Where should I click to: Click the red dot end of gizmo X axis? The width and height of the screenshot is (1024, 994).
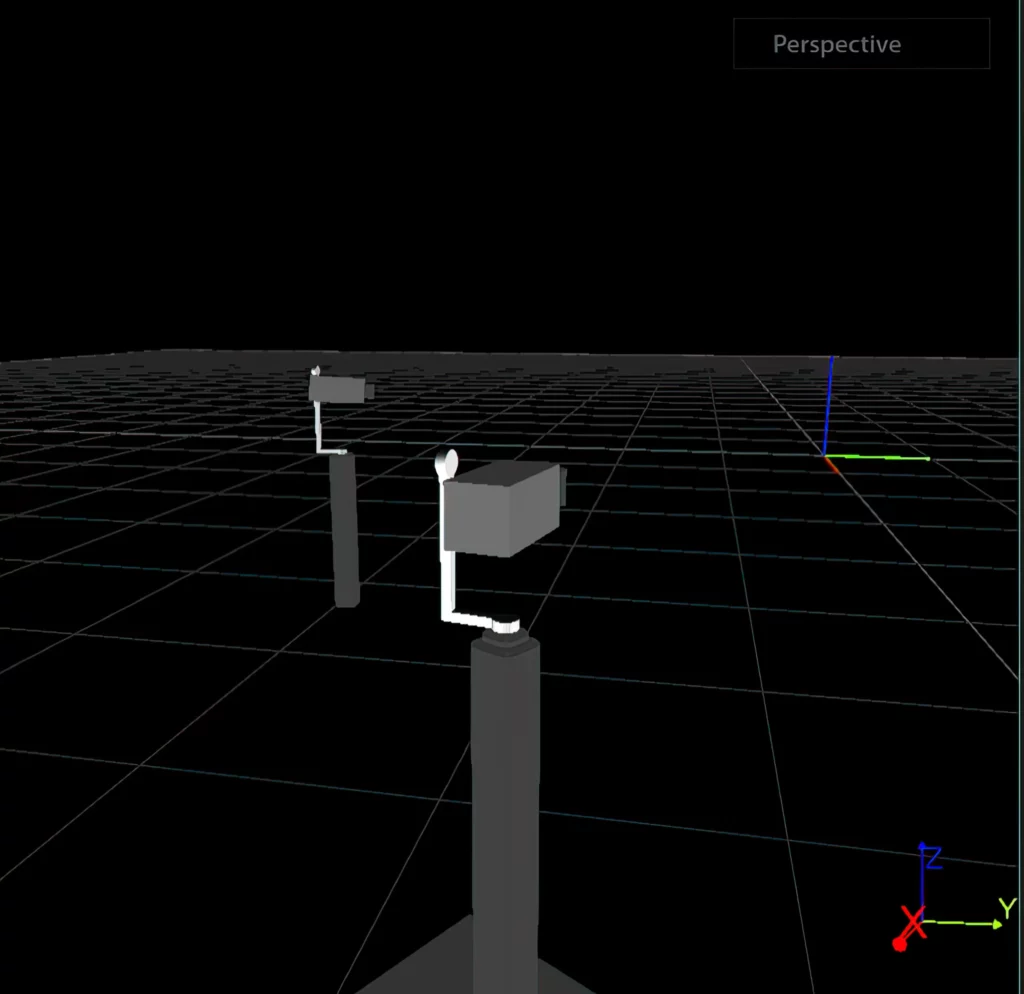899,944
